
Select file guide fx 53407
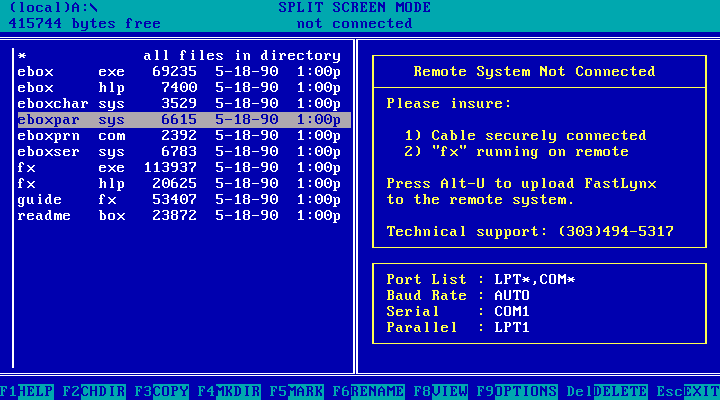[x=180, y=200]
